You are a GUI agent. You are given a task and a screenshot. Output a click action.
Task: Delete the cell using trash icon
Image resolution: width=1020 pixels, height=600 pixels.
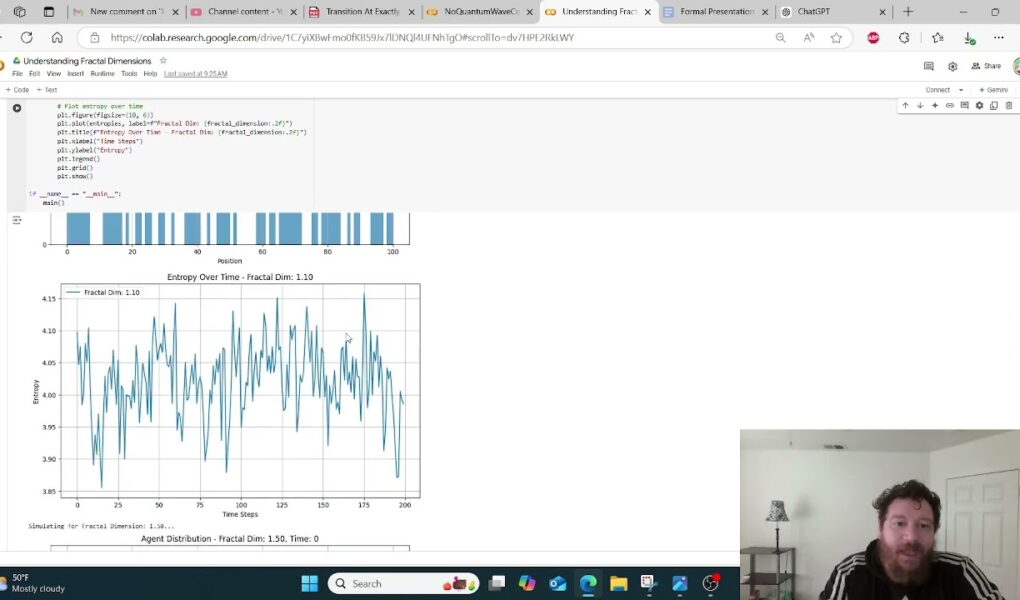click(x=1008, y=105)
